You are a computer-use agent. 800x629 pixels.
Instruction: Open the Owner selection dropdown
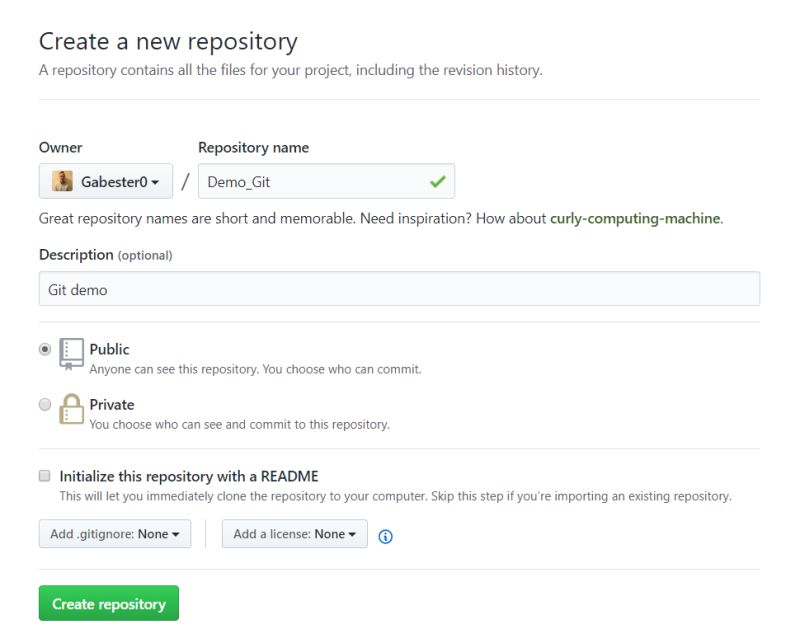coord(105,181)
